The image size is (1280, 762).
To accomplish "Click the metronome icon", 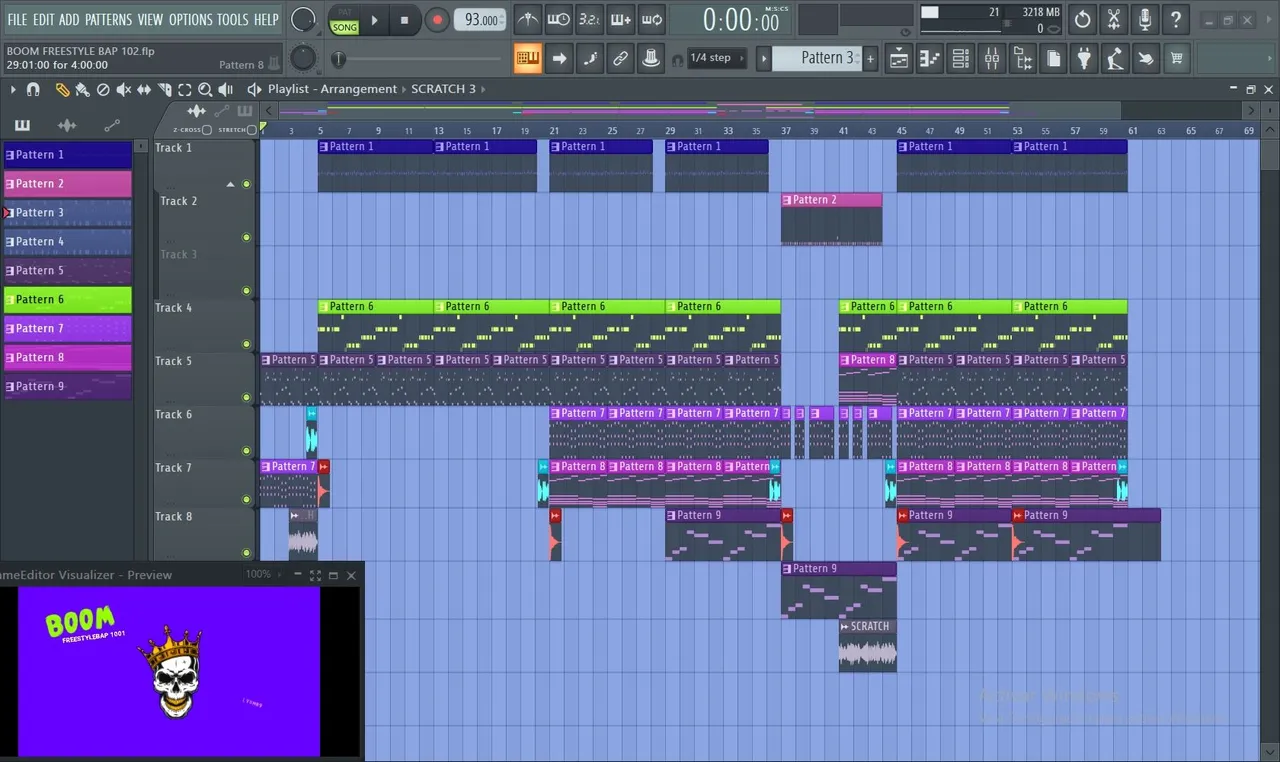I will (528, 19).
